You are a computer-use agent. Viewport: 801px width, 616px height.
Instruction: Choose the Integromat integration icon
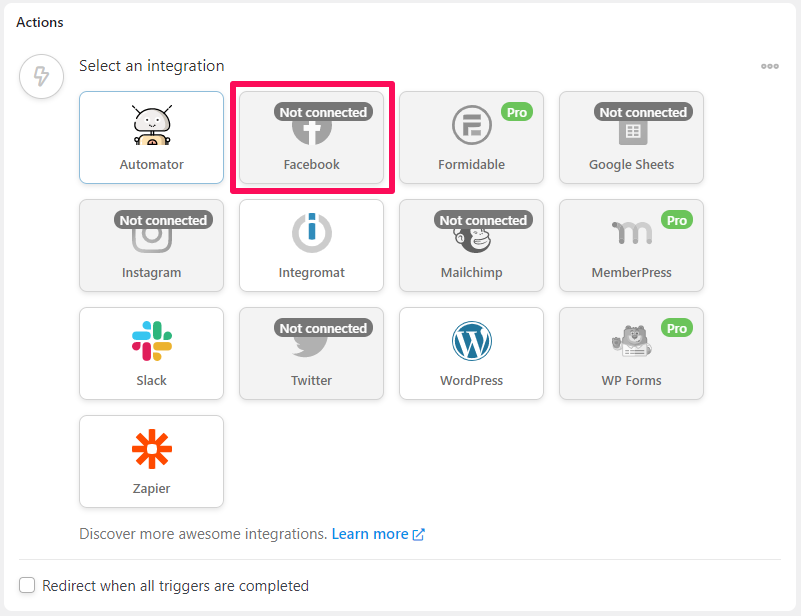click(312, 233)
